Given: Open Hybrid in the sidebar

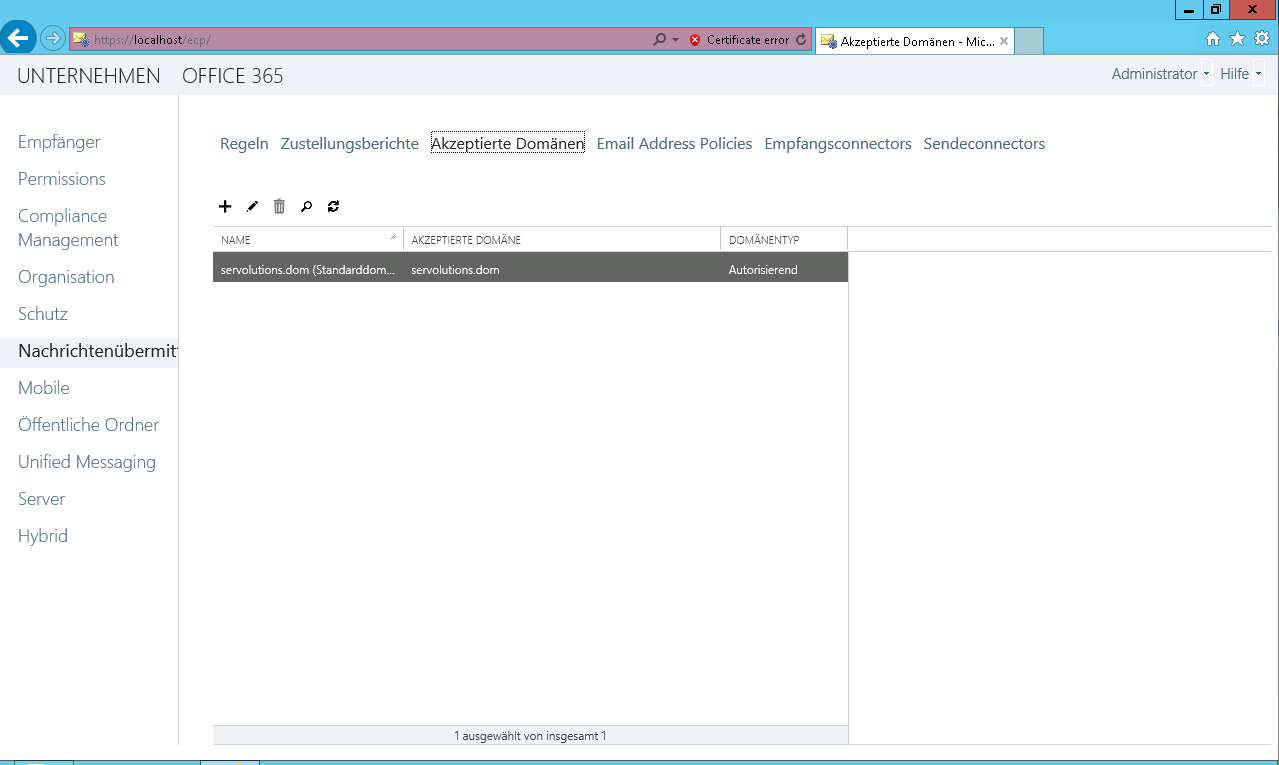Looking at the screenshot, I should 43,536.
